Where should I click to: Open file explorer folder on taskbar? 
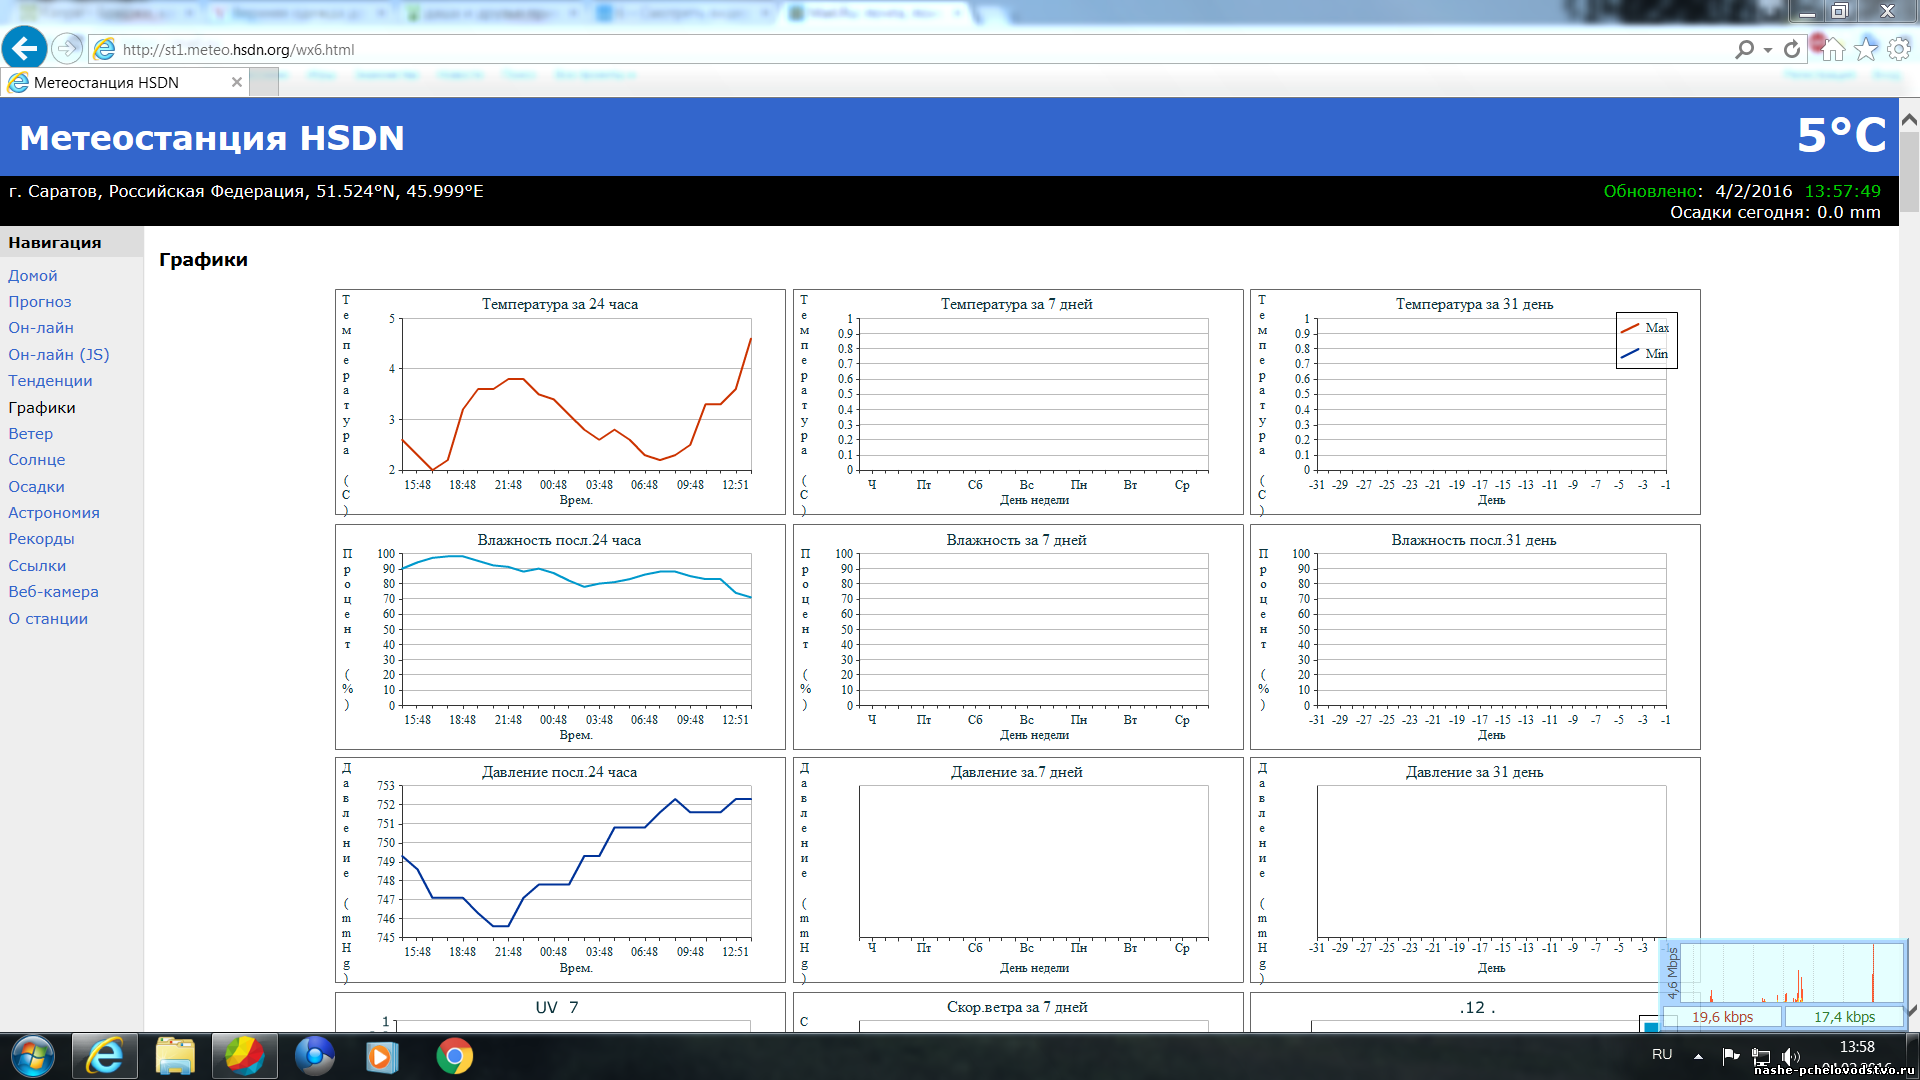[x=175, y=1056]
